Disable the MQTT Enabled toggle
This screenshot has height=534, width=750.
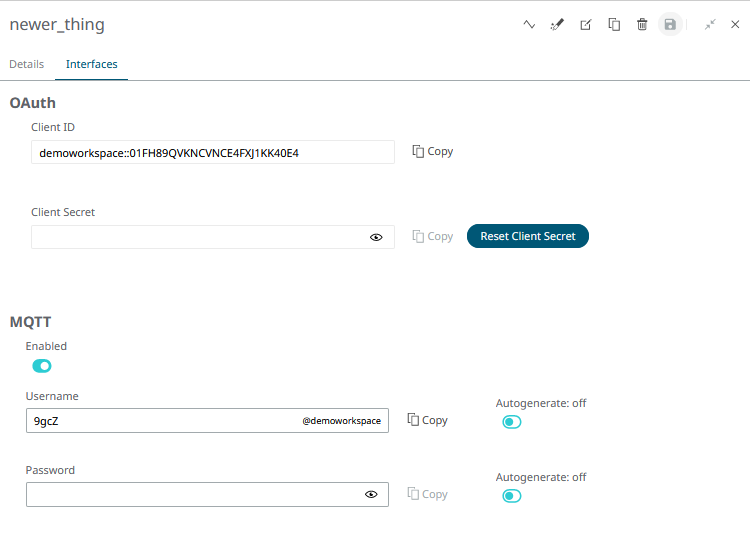[42, 366]
